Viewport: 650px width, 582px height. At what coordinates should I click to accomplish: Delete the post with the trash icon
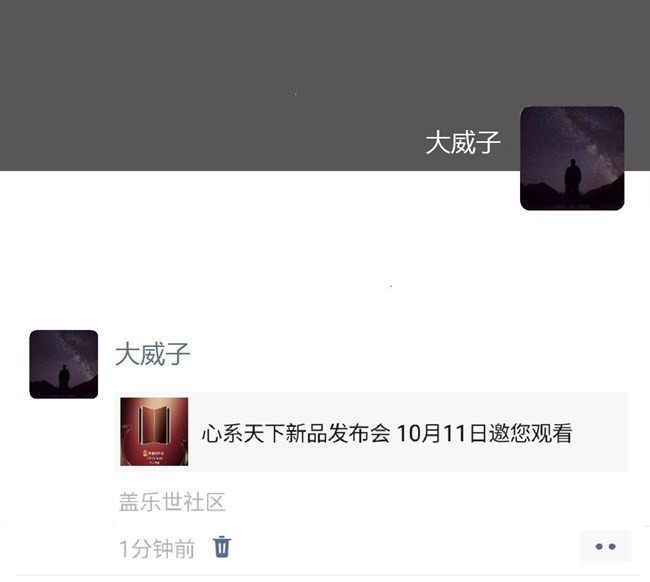pos(222,547)
